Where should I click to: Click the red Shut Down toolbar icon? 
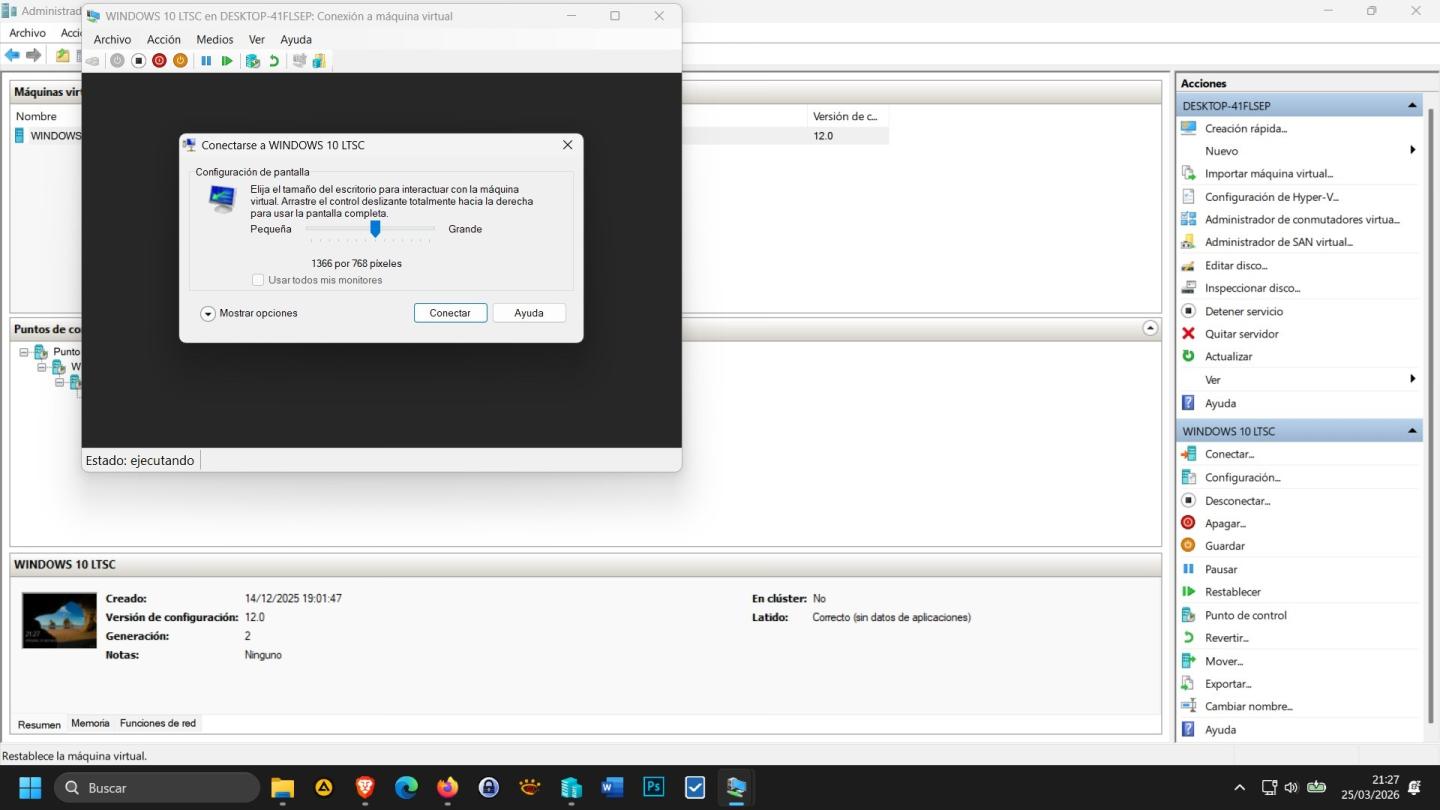pos(159,61)
